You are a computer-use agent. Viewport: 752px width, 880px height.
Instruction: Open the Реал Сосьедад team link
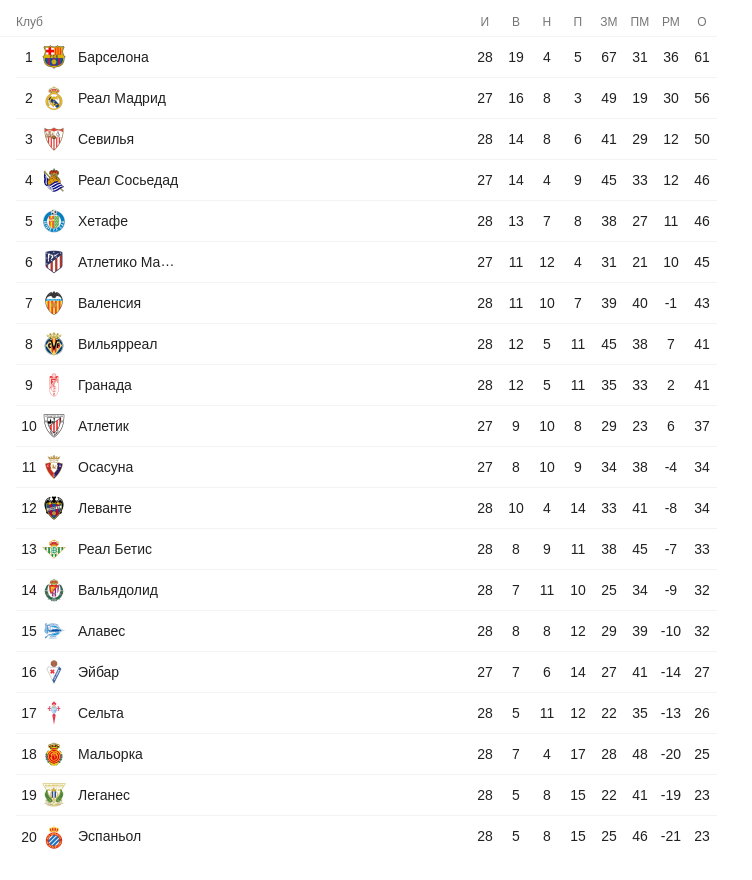point(128,180)
